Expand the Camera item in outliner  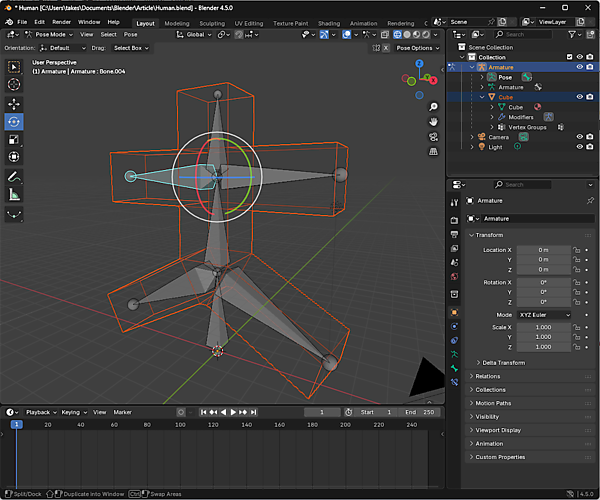click(472, 137)
